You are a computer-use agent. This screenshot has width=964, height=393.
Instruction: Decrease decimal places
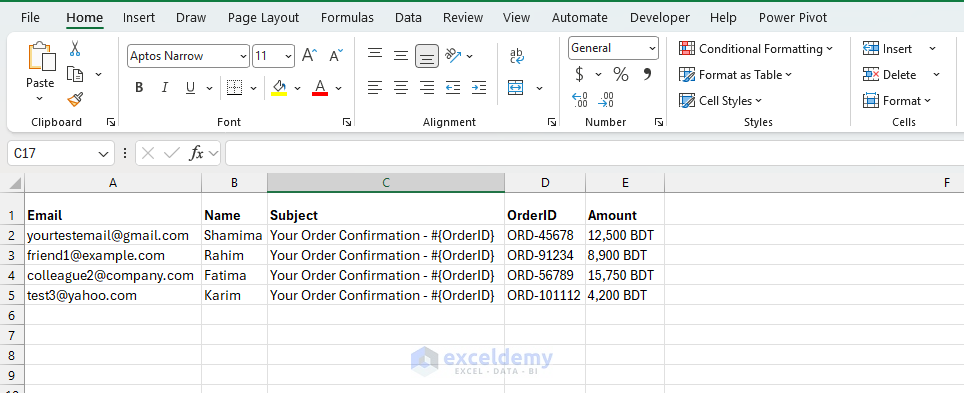(x=606, y=100)
